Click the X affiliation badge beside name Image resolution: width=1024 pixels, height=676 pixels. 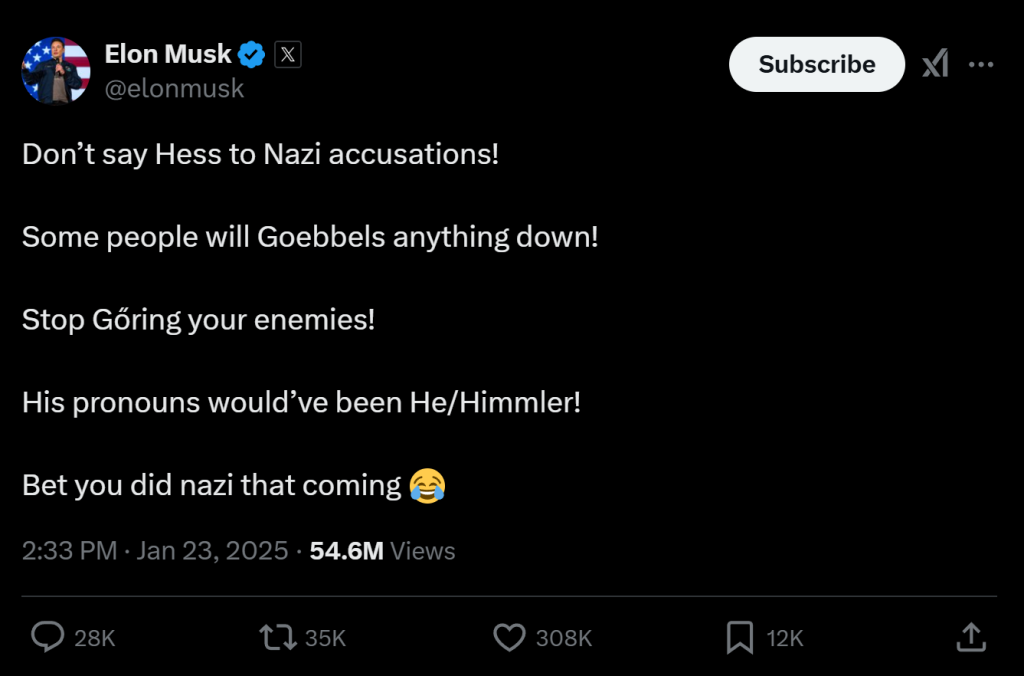click(287, 55)
